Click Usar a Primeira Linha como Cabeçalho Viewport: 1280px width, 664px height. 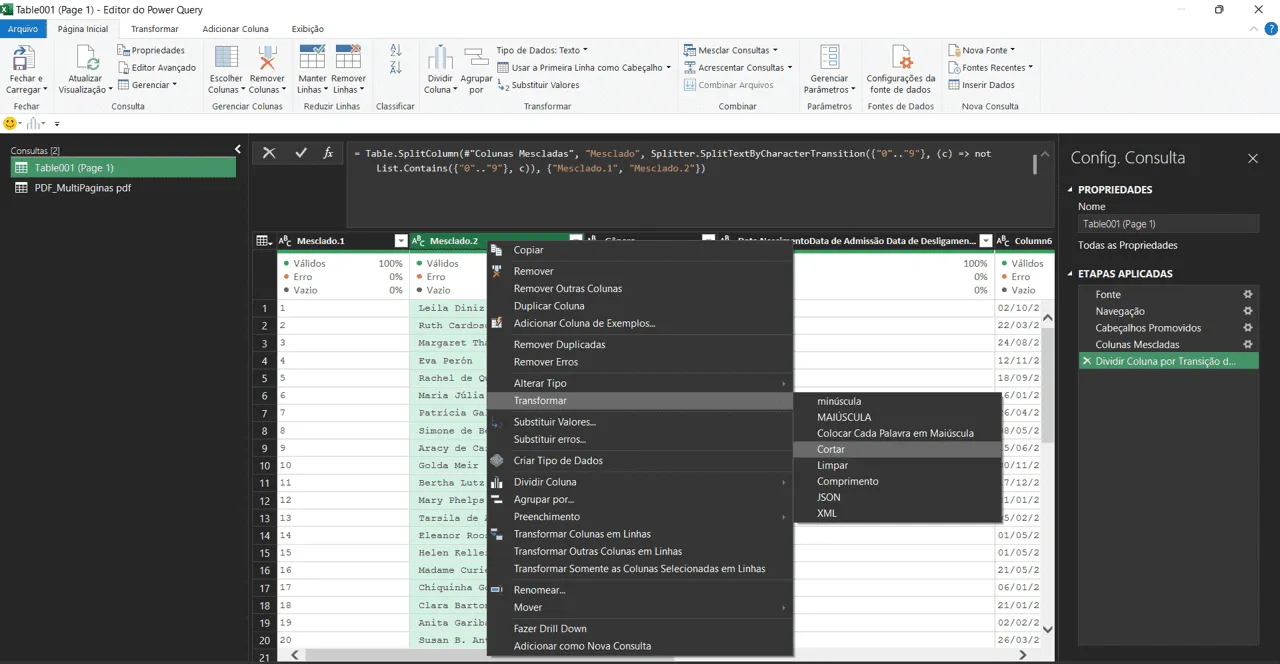[x=585, y=67]
